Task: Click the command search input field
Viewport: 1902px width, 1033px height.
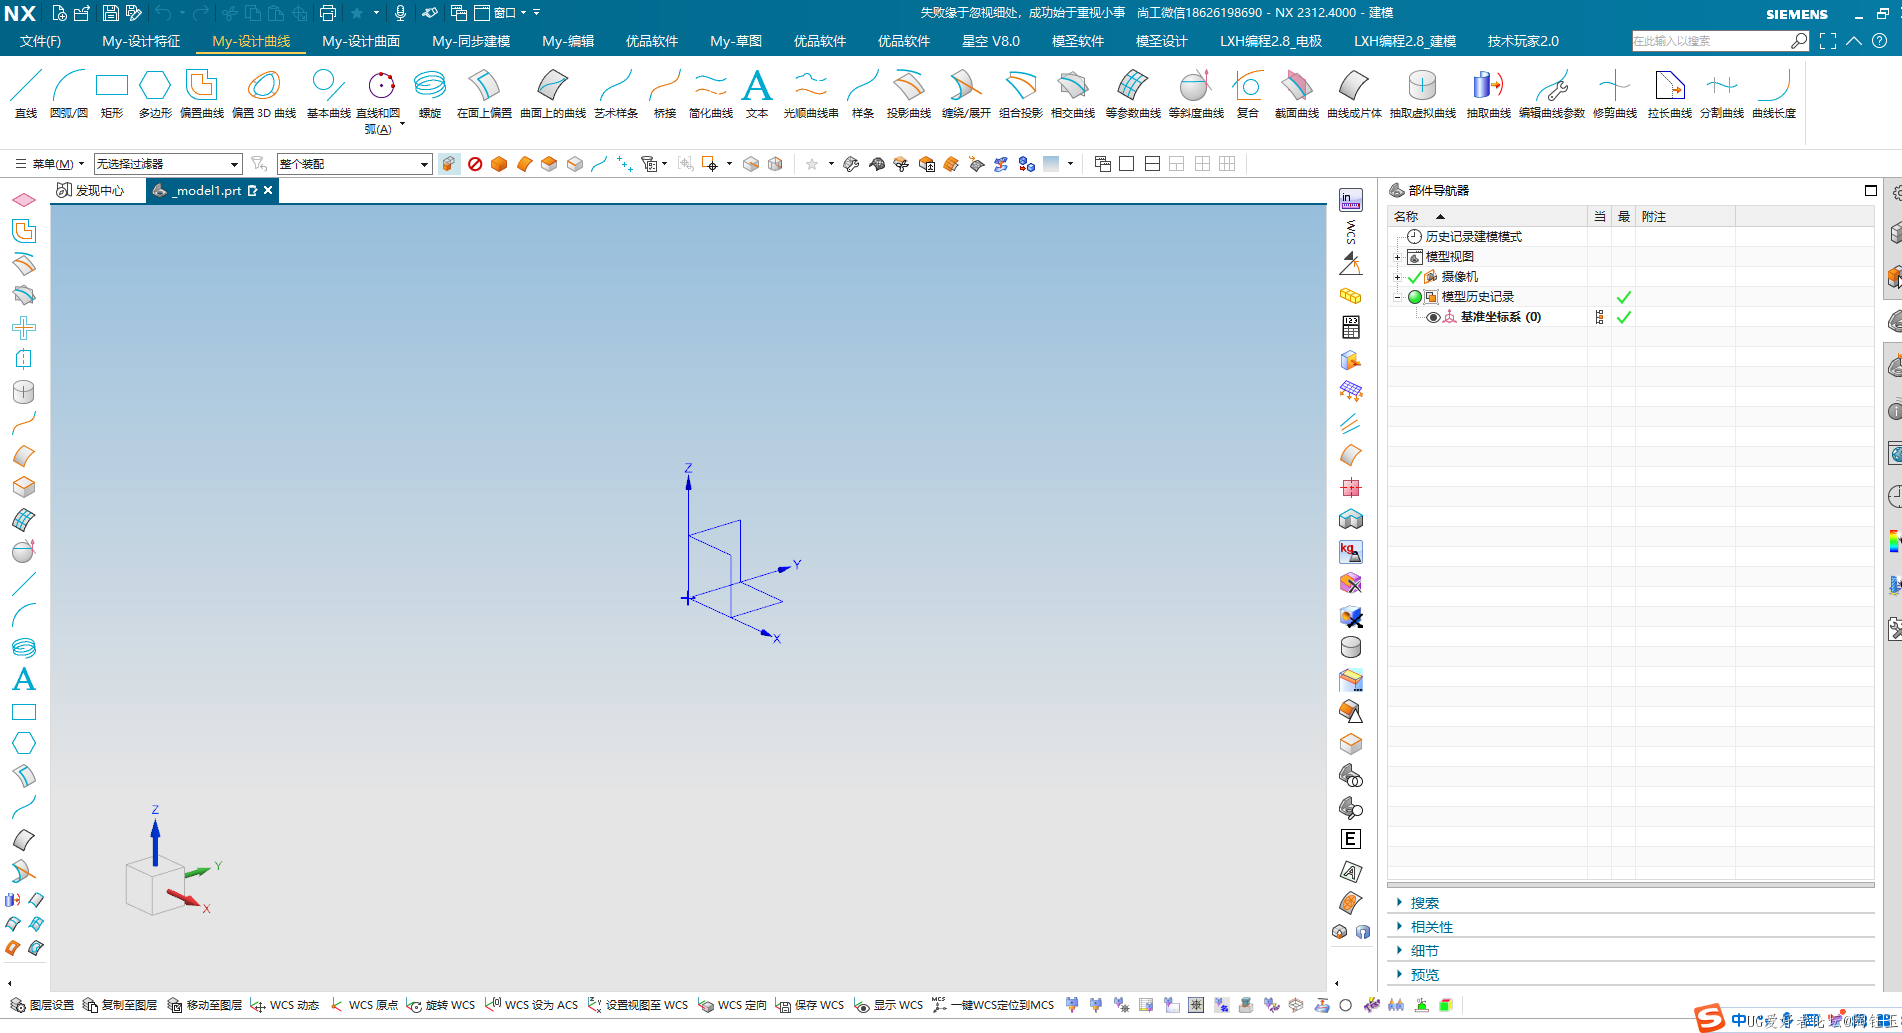Action: coord(1710,41)
